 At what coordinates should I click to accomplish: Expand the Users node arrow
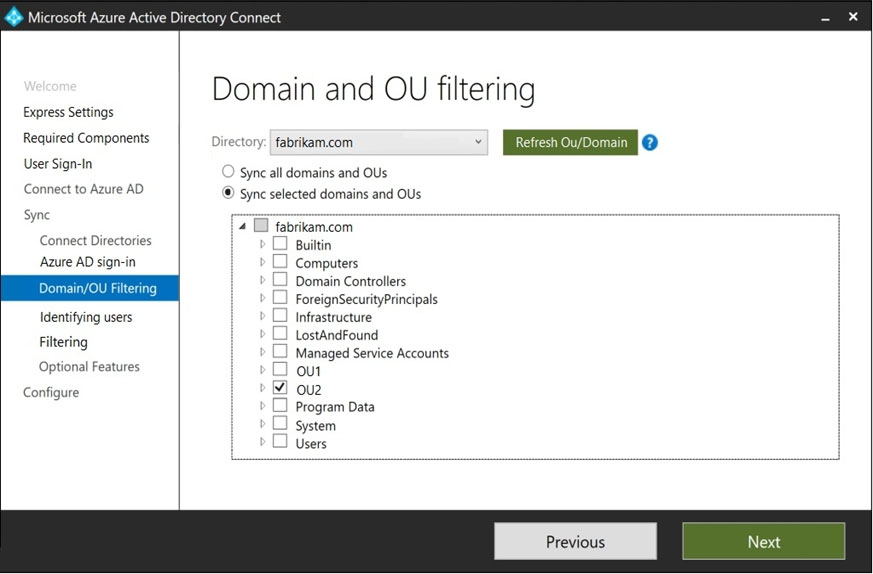(262, 442)
